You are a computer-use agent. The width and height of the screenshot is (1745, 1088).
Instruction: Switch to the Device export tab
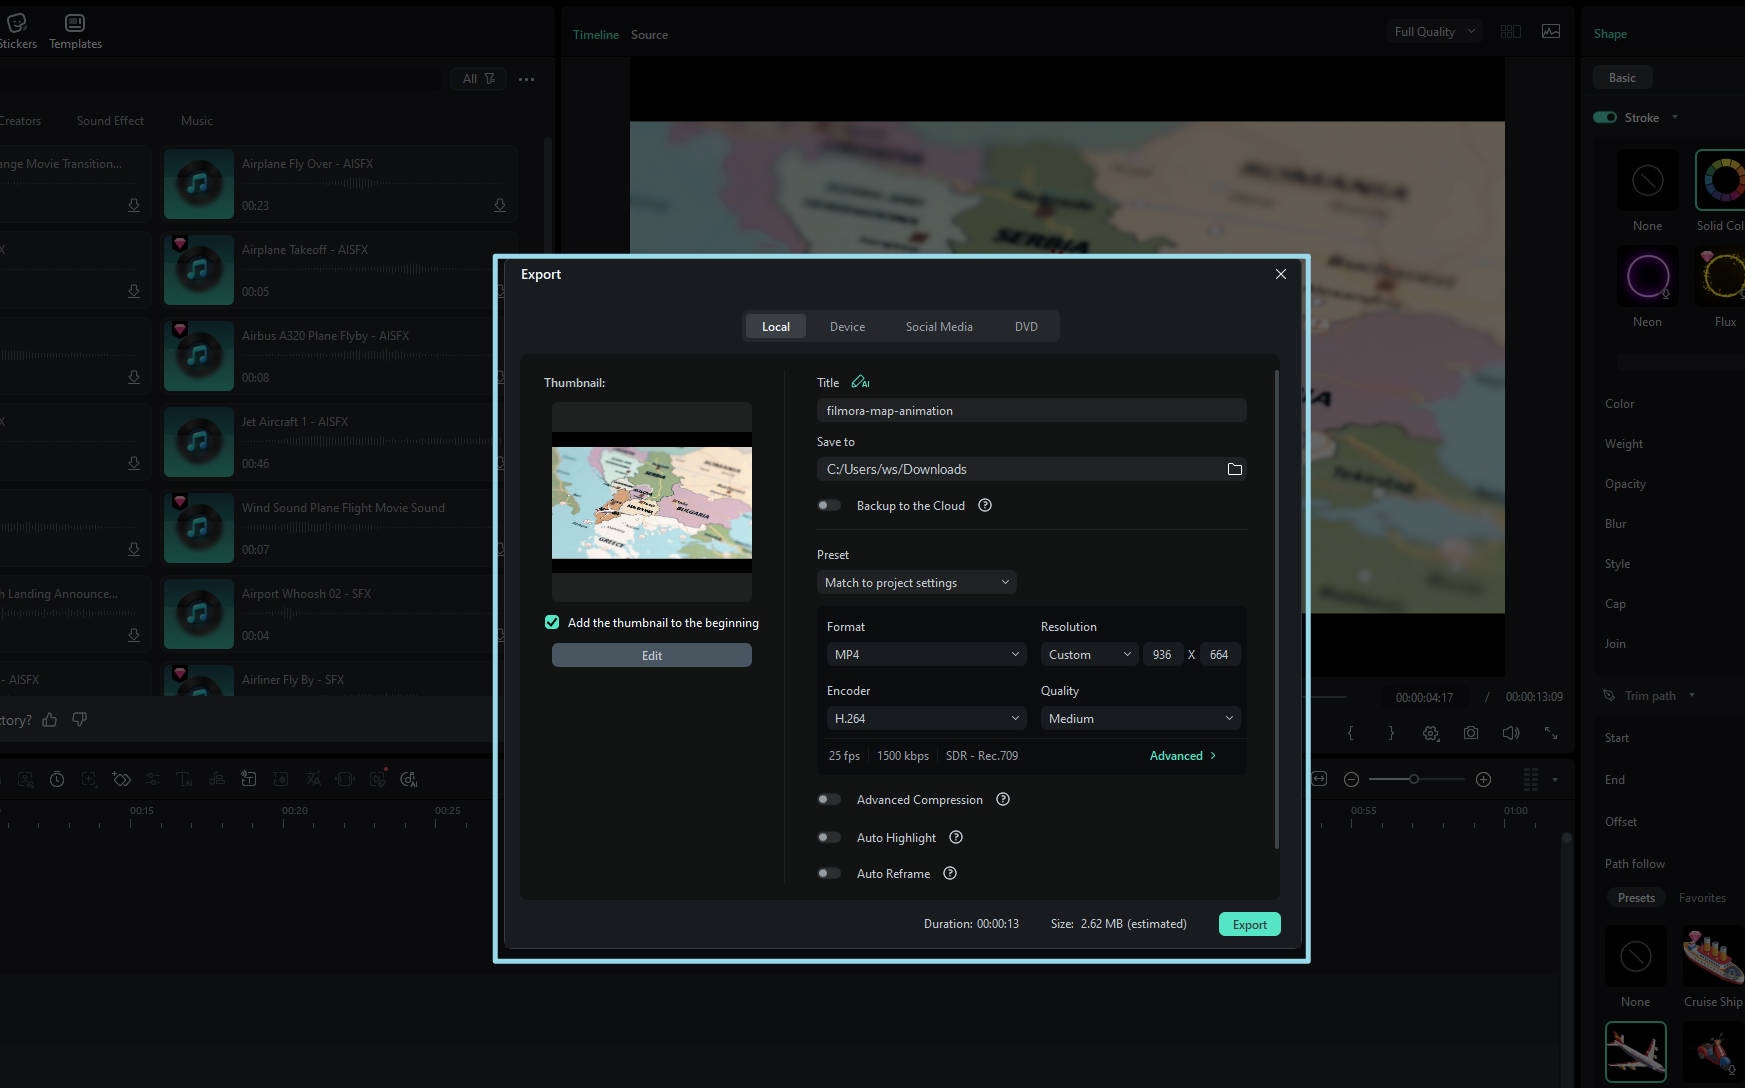coord(847,326)
